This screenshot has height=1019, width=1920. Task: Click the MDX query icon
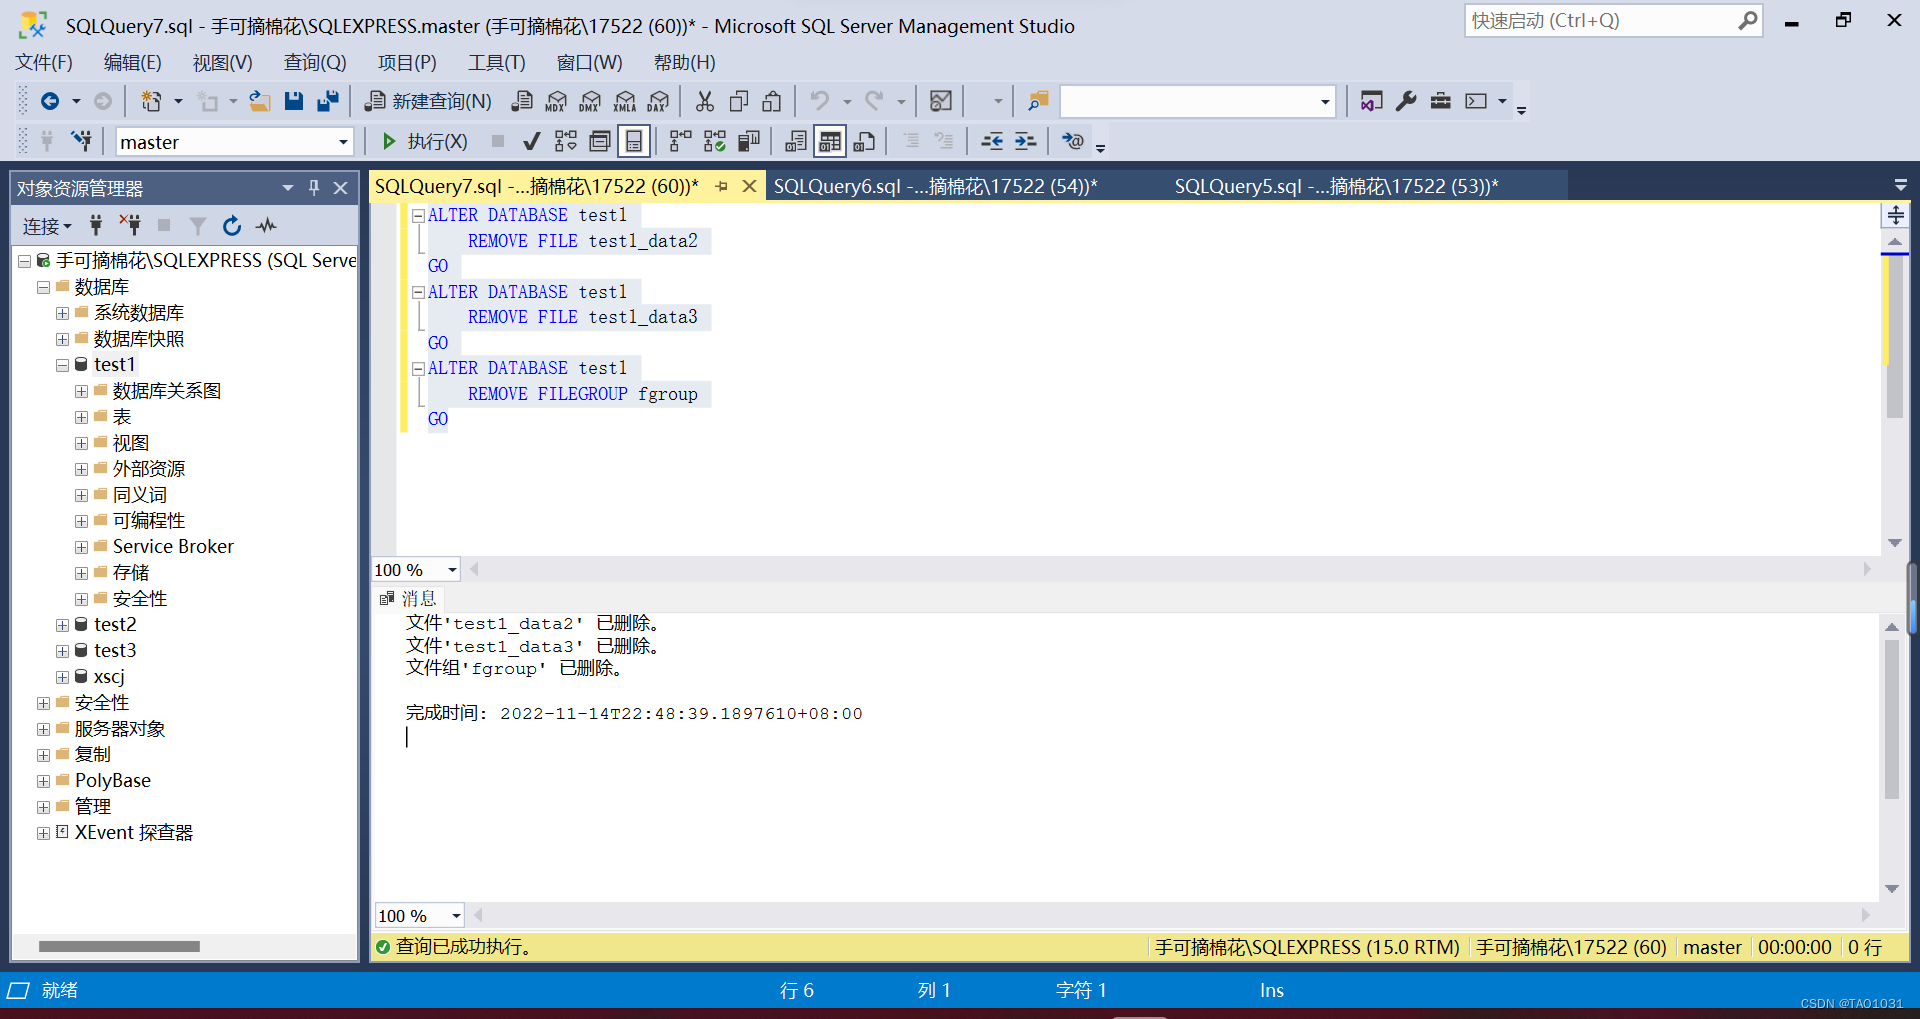pos(556,101)
